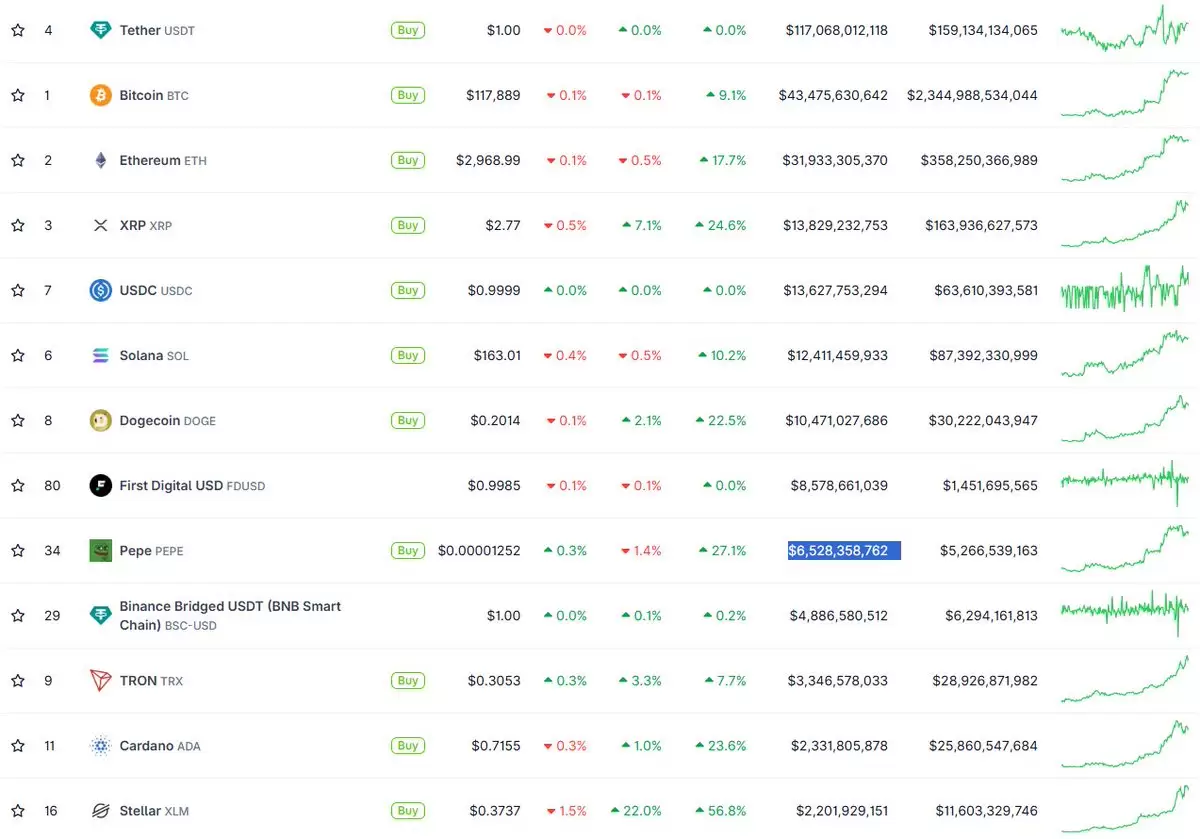Buy Cardano using its Buy button
The image size is (1200, 839).
(408, 745)
